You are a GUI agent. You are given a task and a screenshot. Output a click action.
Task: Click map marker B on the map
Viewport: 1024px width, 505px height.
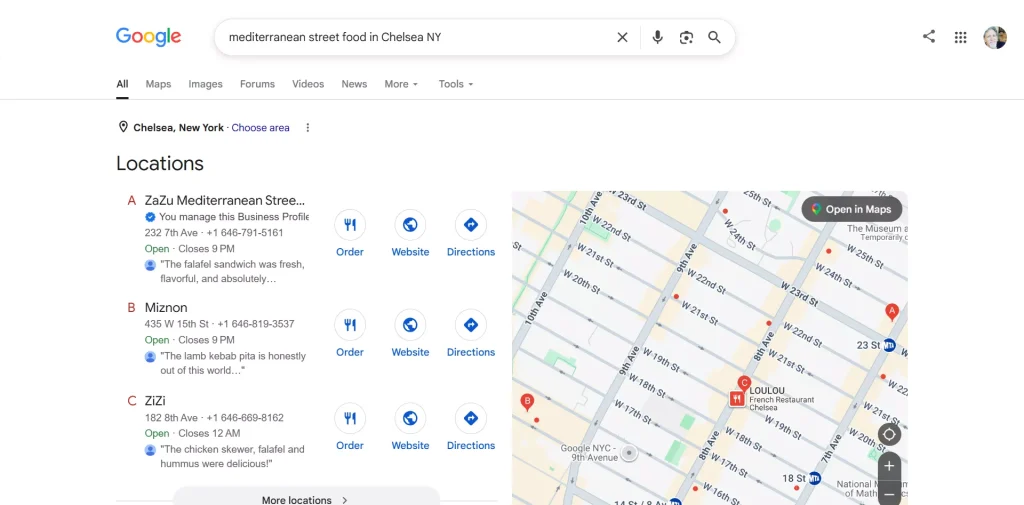point(527,402)
